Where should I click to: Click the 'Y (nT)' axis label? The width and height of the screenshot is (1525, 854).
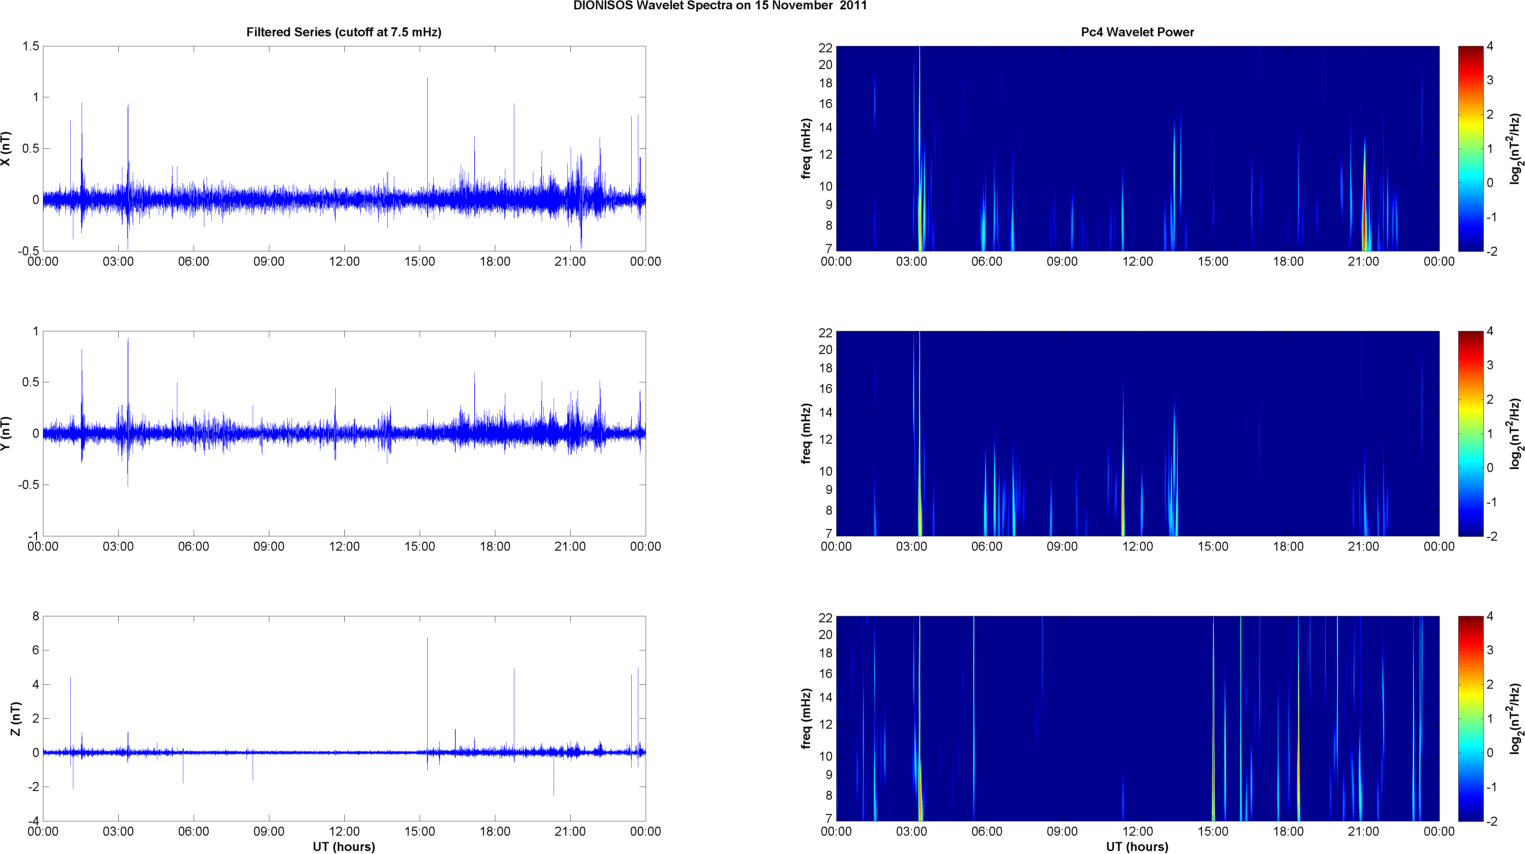click(x=7, y=434)
